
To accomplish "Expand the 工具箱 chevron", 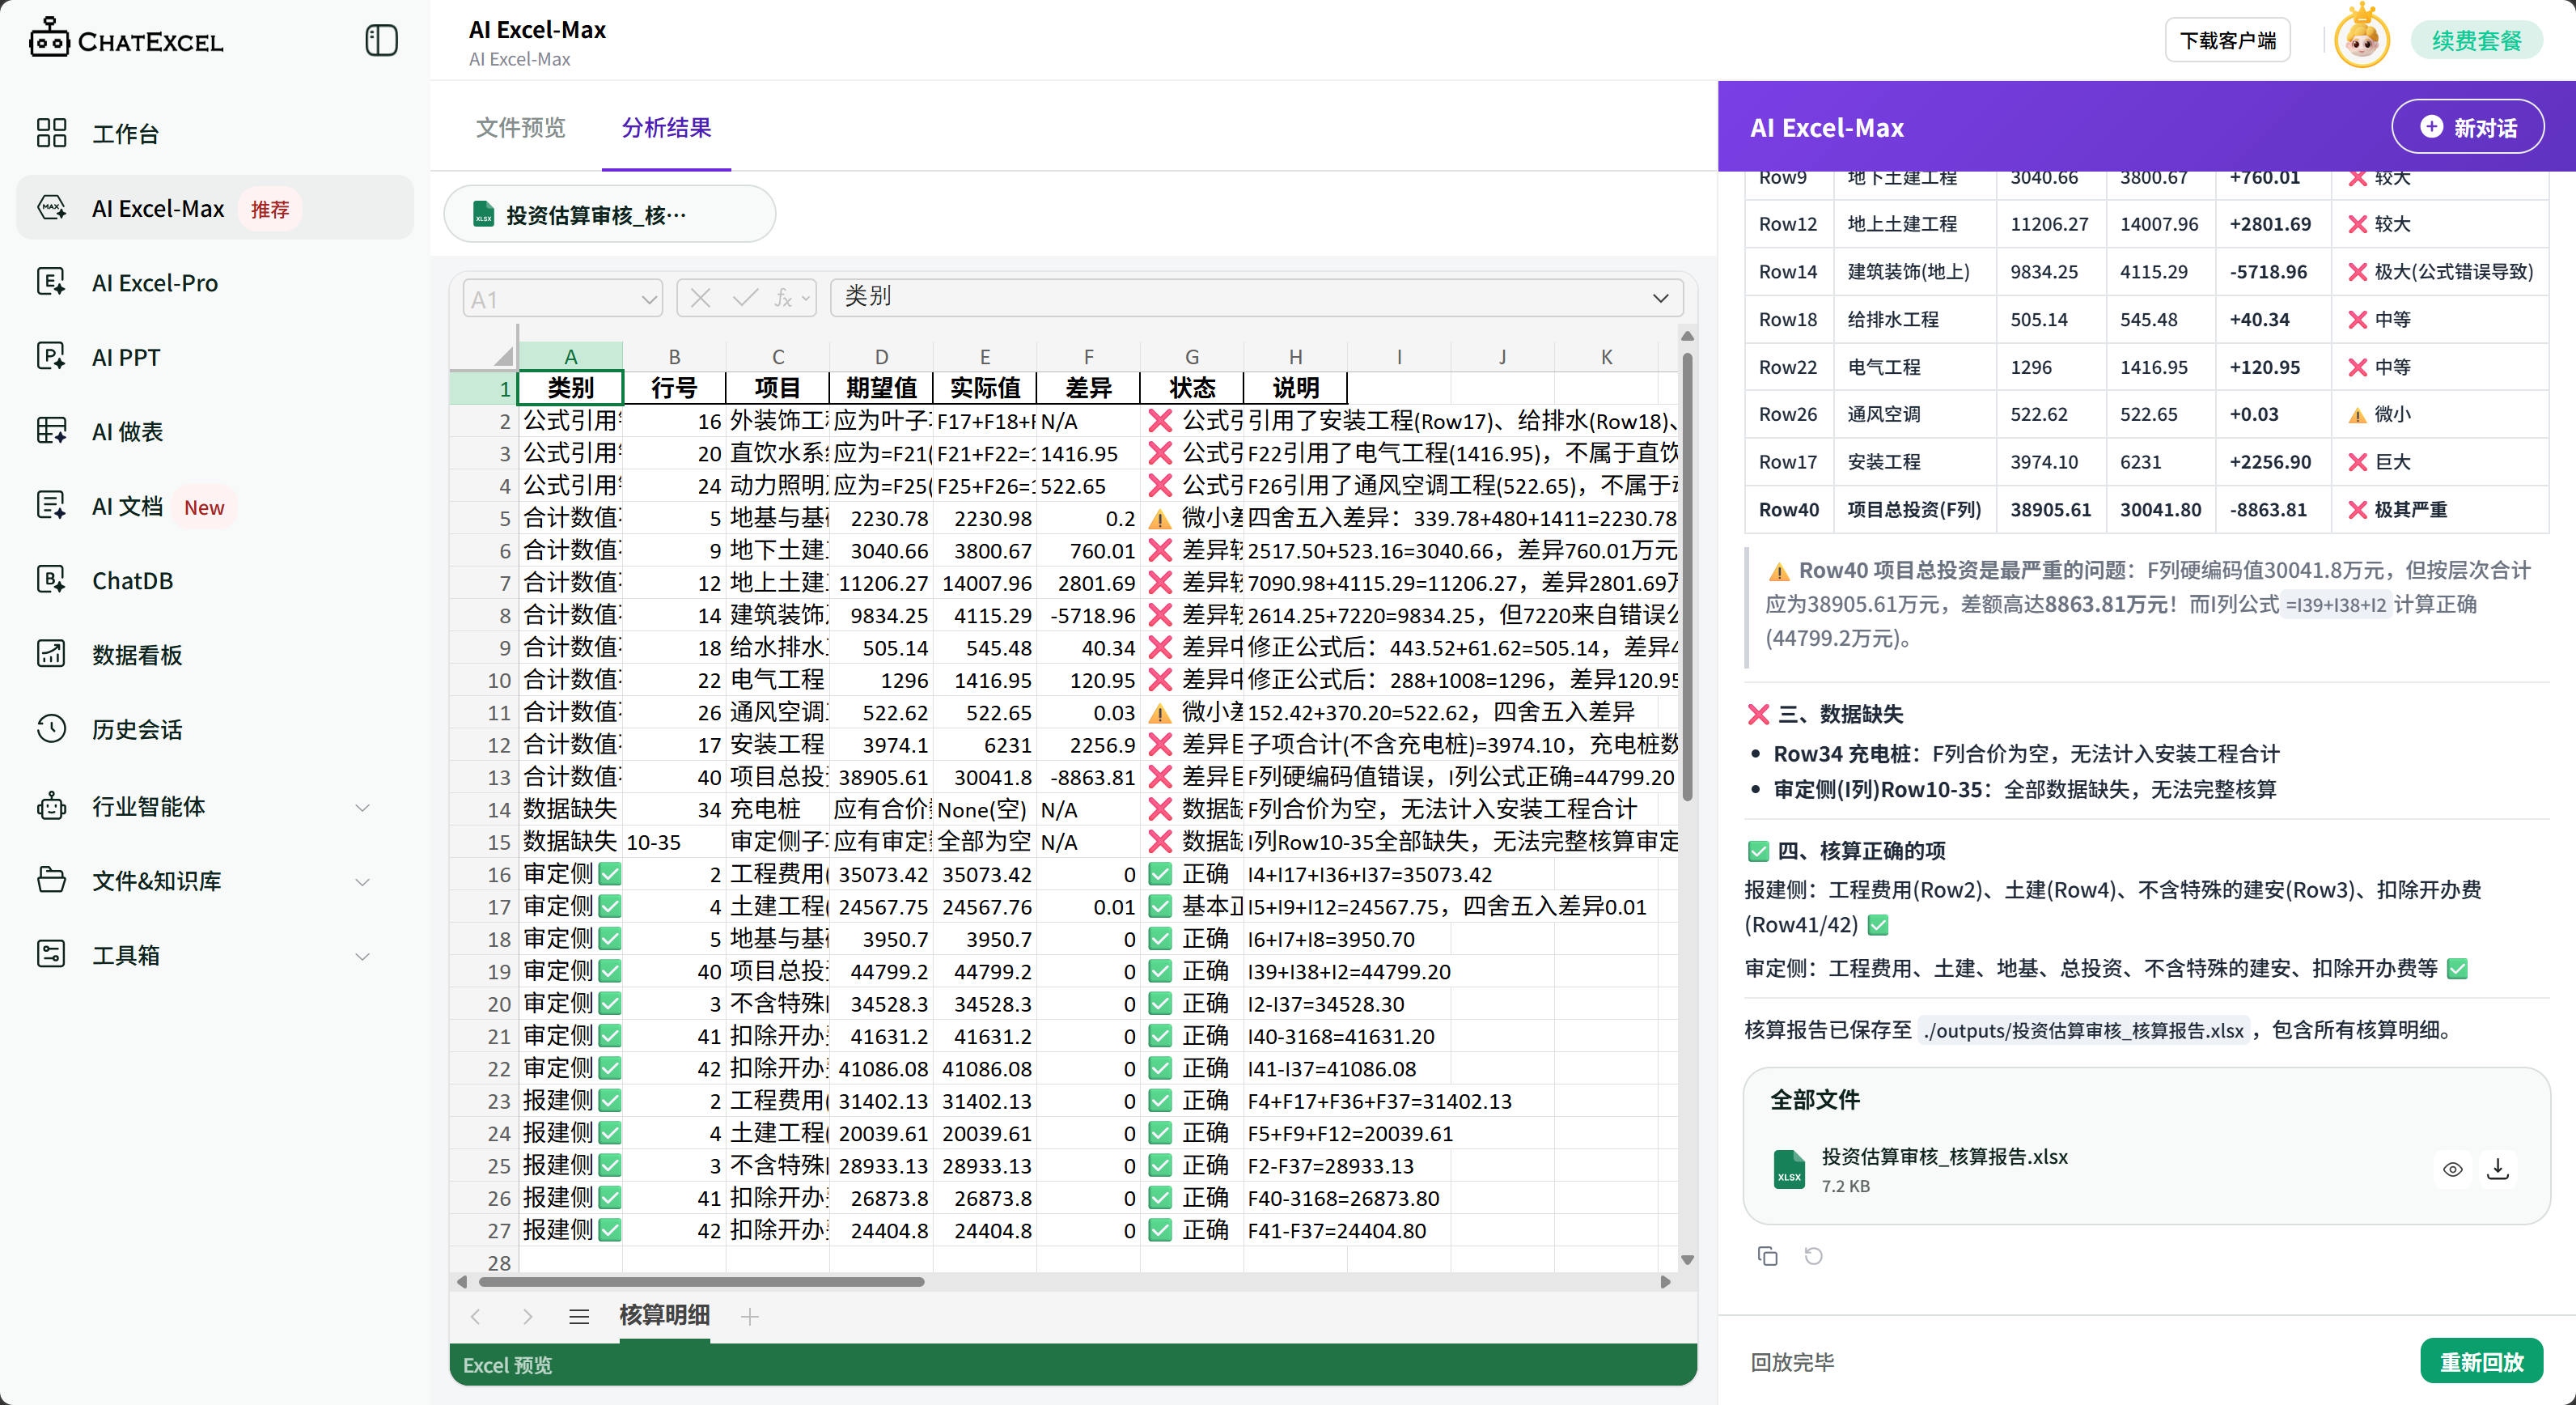I will tap(363, 956).
